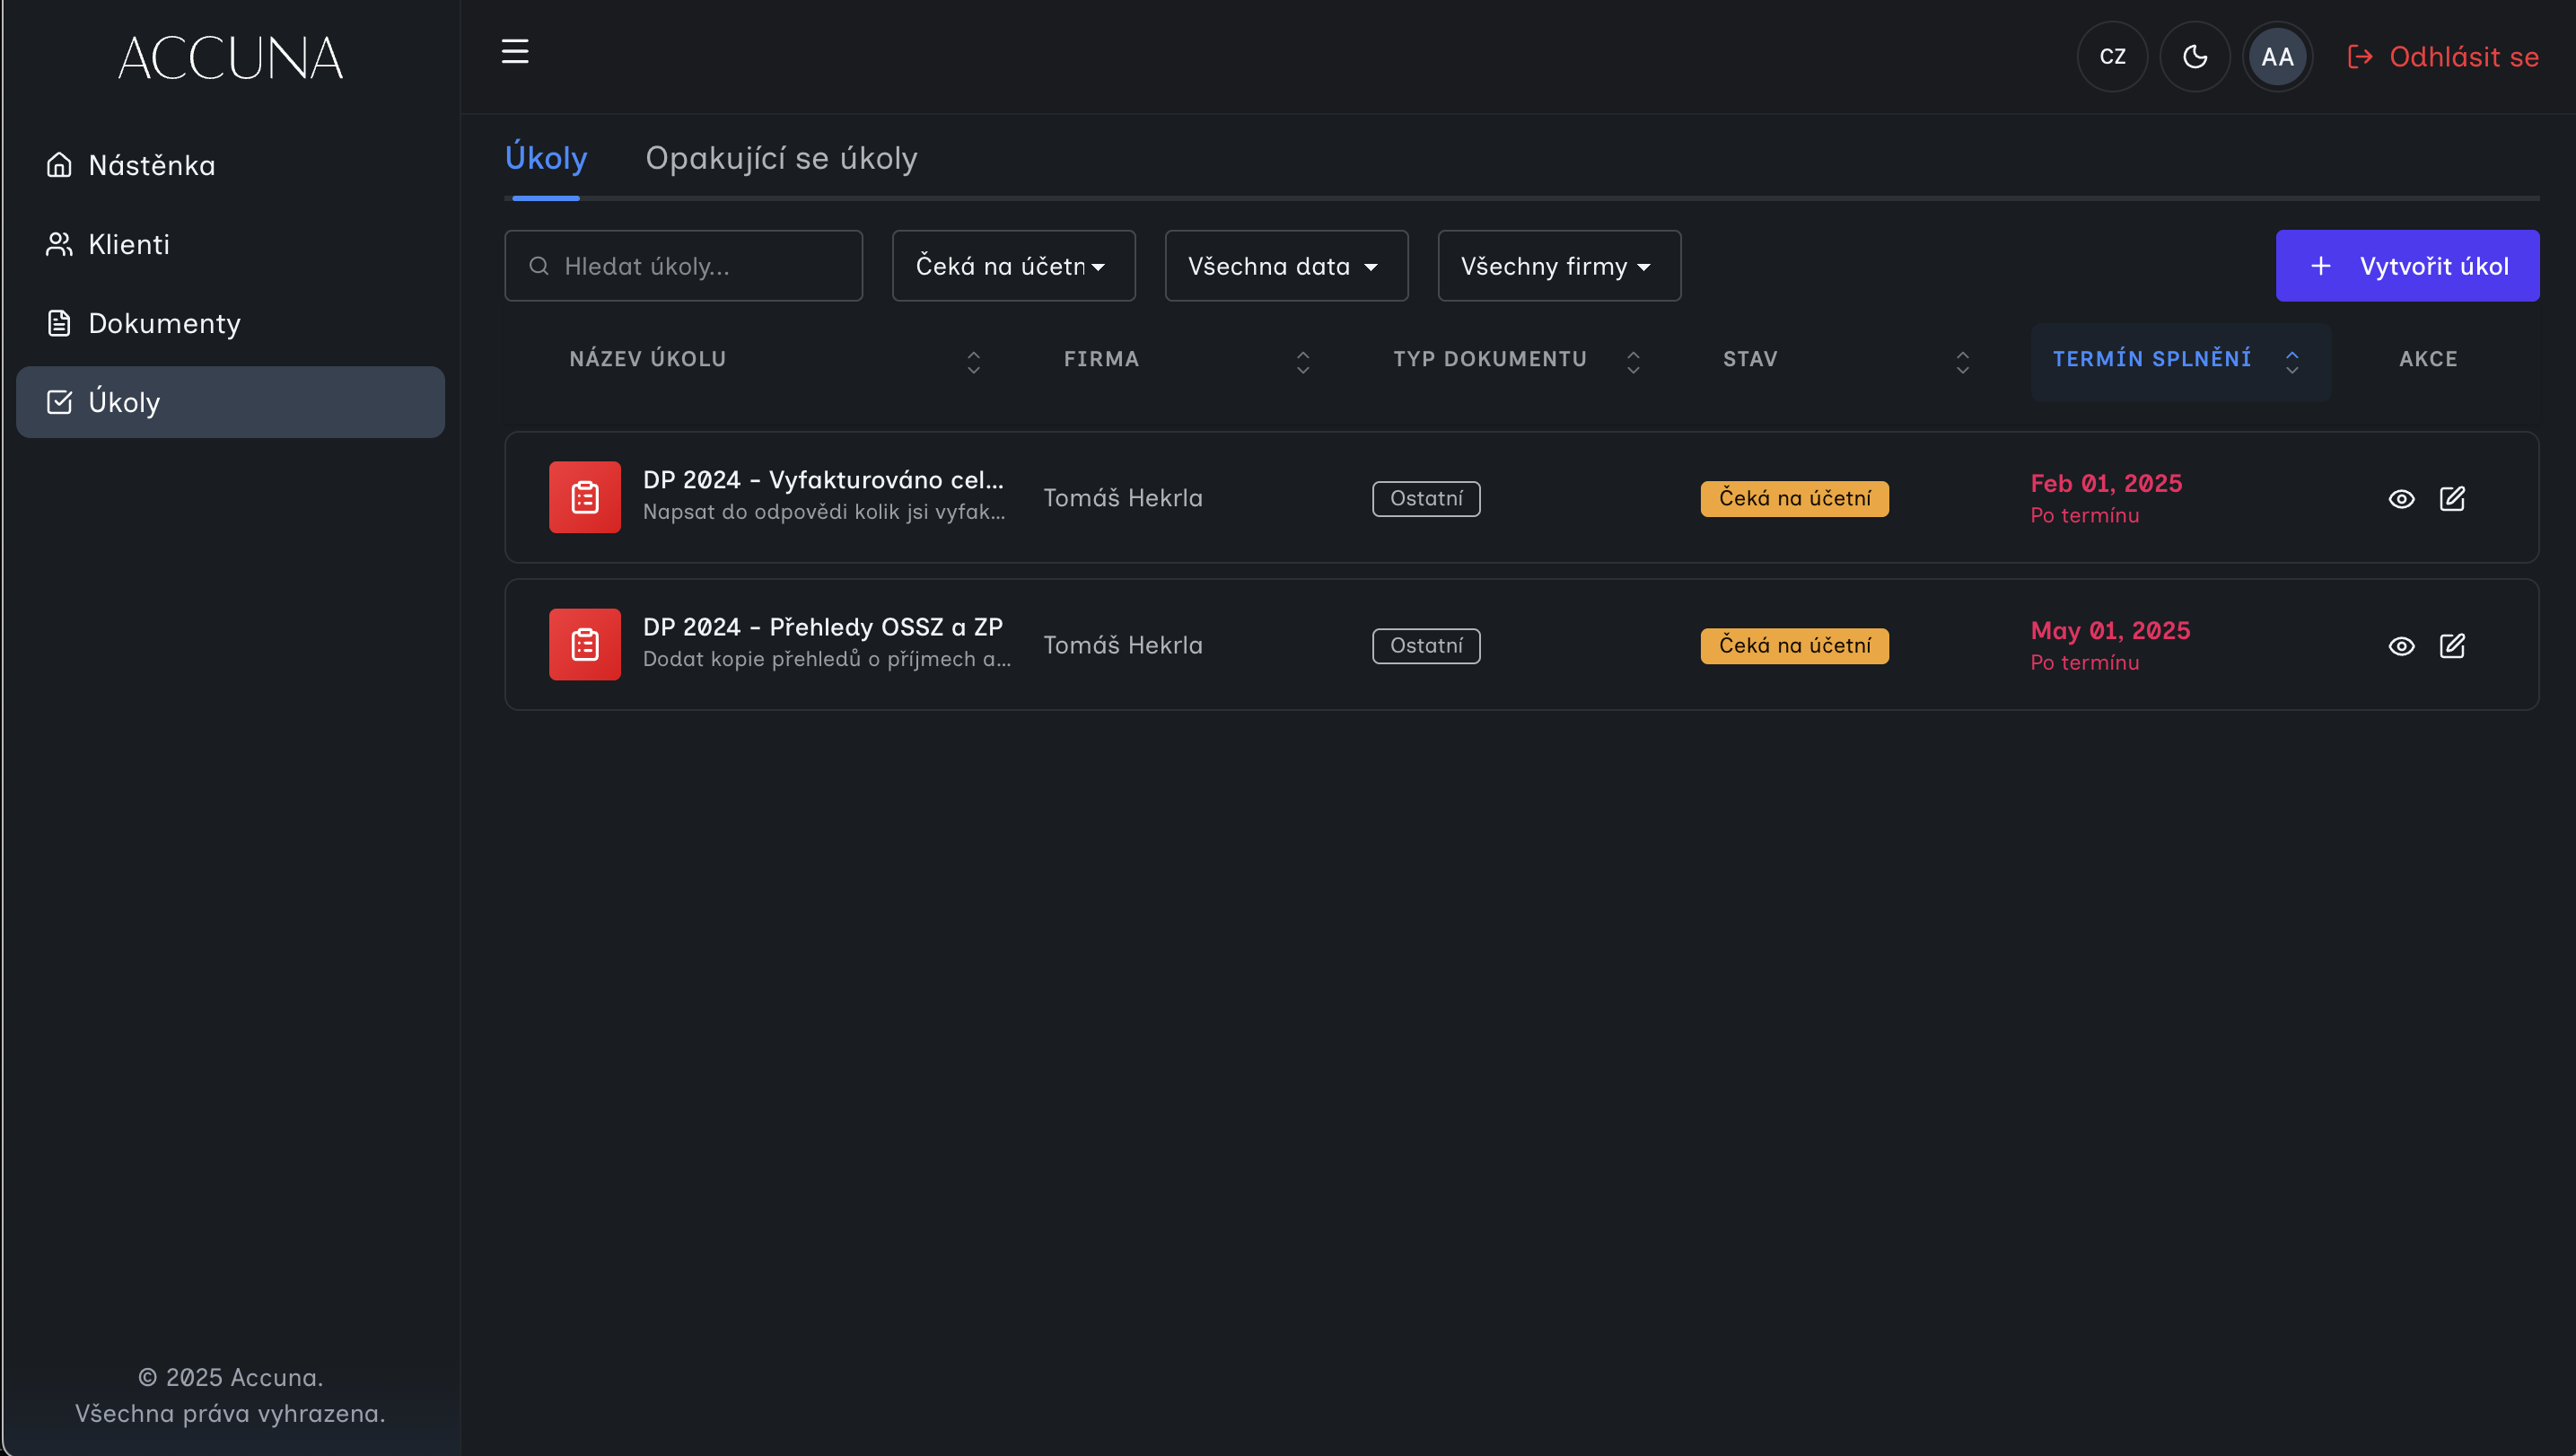
Task: Click Odhlásit se to log out
Action: [x=2443, y=57]
